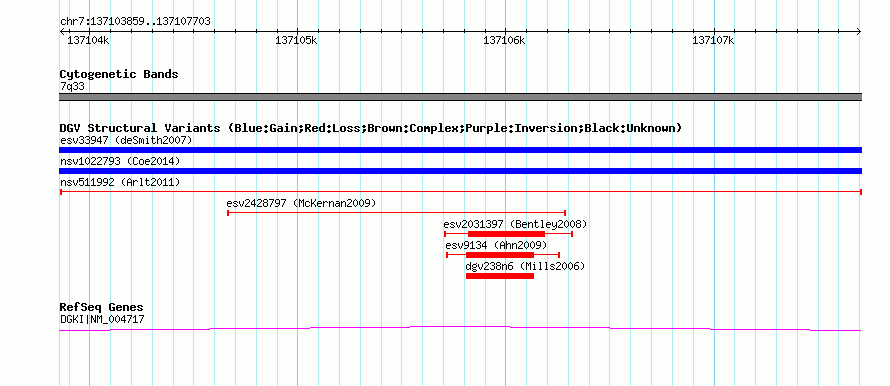Select the blue esv33947 gain bar
Image resolution: width=890 pixels, height=386 pixels.
point(460,150)
